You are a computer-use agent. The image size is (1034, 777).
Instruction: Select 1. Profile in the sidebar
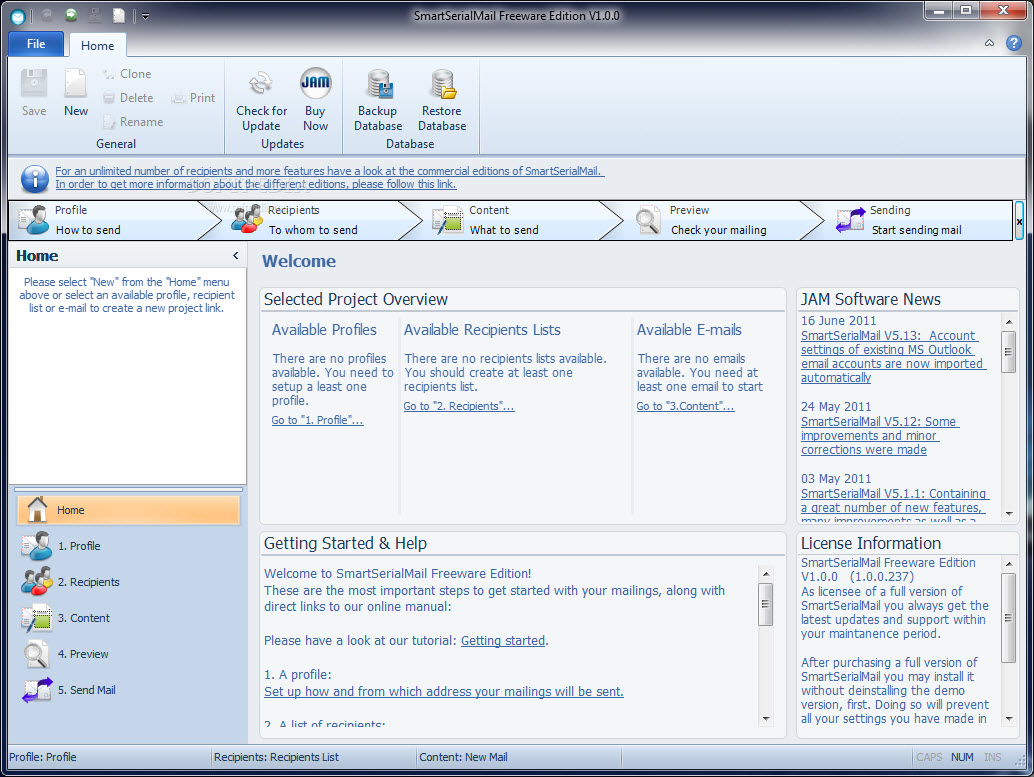[78, 546]
